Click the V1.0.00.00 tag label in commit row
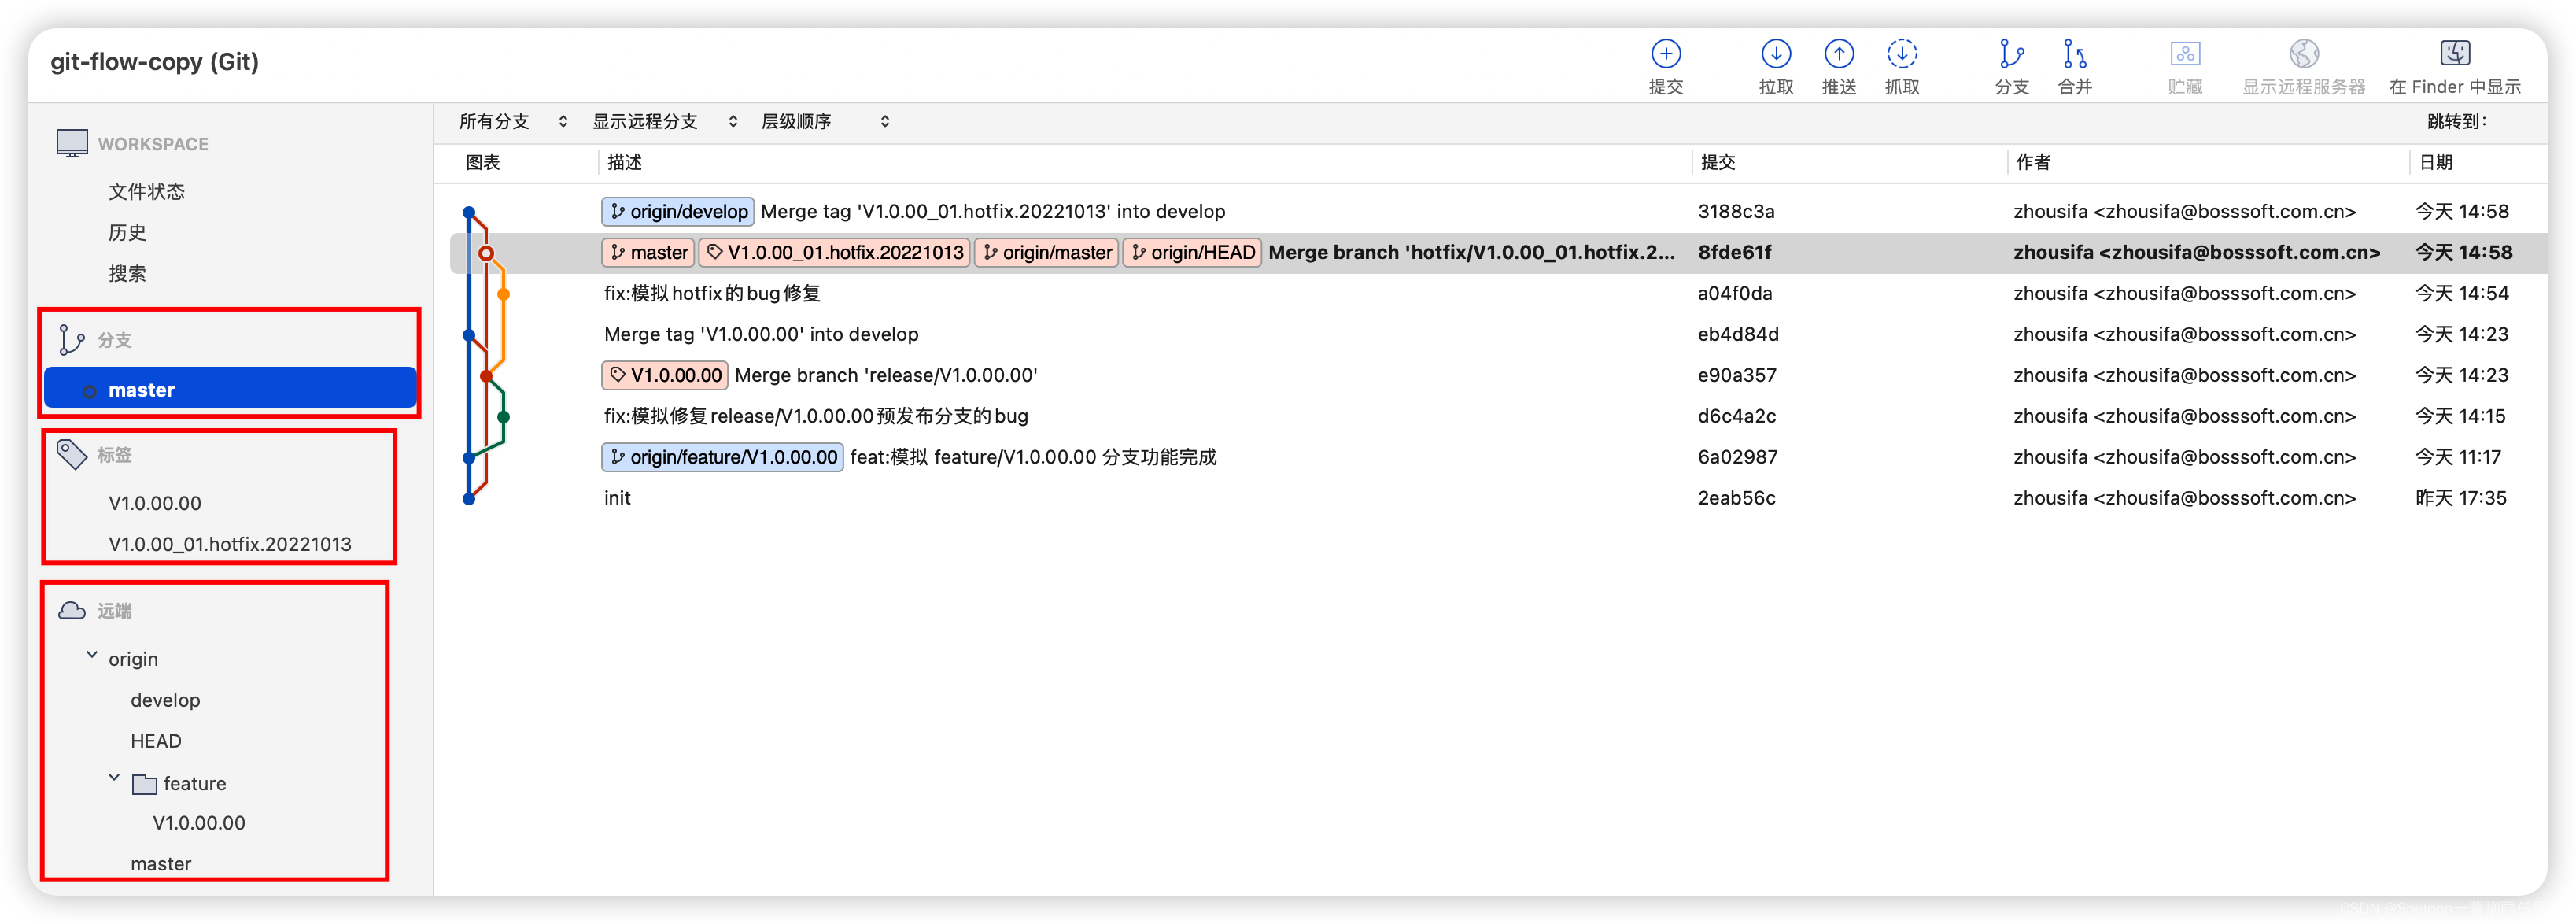 (665, 375)
